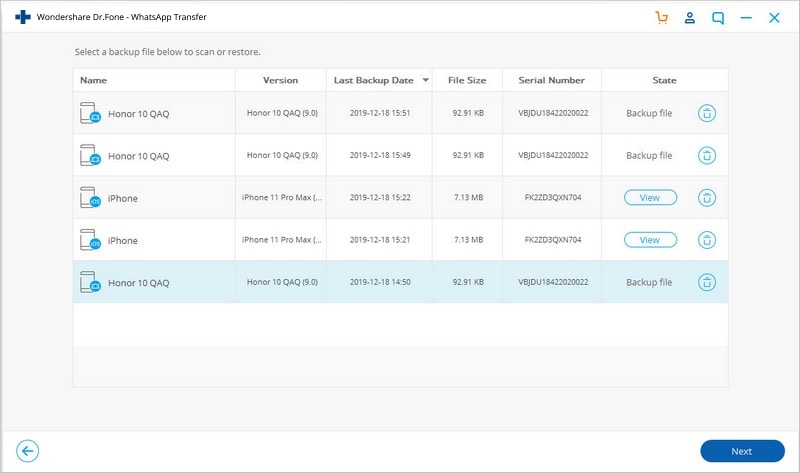The image size is (800, 473).
Task: Click device icon of 15:49 Honor backup
Action: click(90, 156)
